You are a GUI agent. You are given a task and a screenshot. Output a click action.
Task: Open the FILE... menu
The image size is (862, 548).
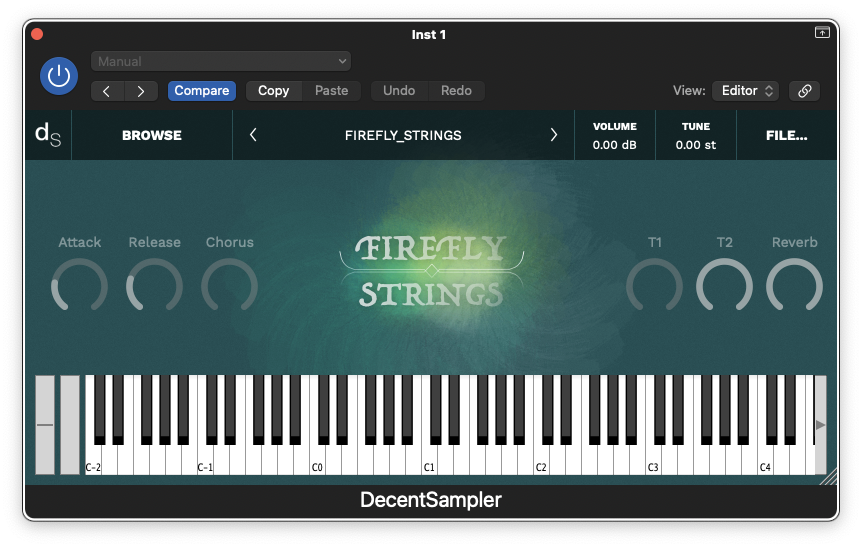pos(787,135)
